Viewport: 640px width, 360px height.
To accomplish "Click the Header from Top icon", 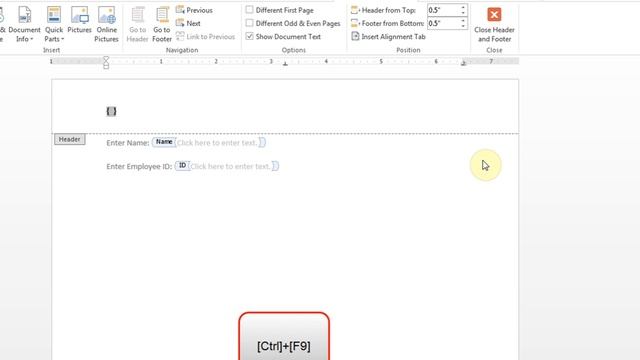I will click(355, 10).
